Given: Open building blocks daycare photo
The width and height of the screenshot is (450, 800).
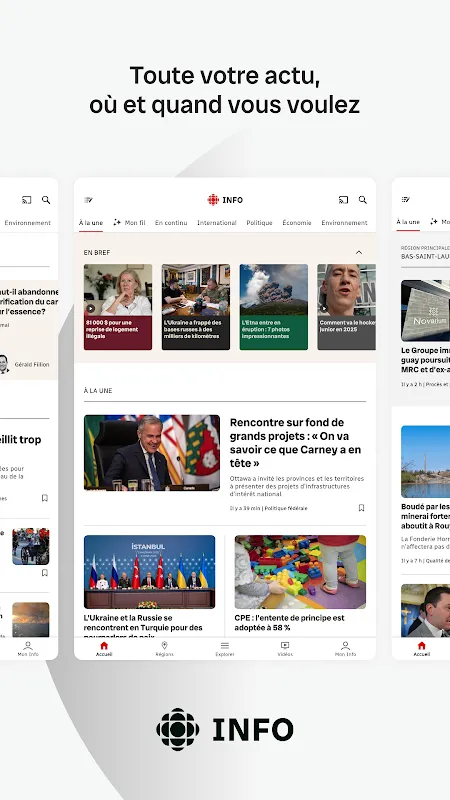Looking at the screenshot, I should tap(300, 571).
